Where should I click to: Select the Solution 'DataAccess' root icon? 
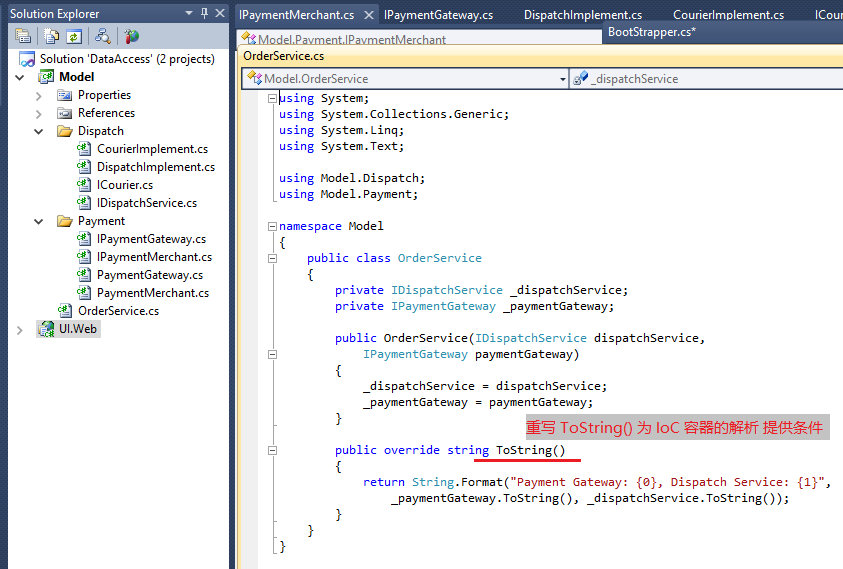(x=27, y=59)
